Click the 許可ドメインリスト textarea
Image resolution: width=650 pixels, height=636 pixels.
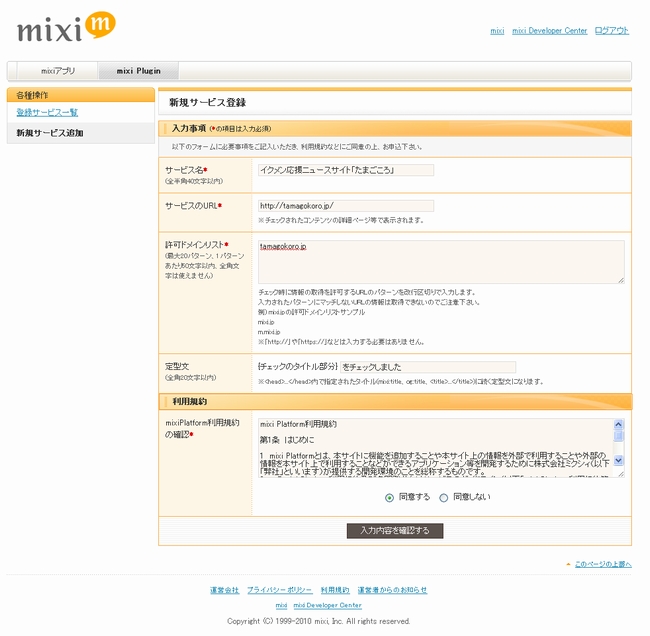point(441,262)
